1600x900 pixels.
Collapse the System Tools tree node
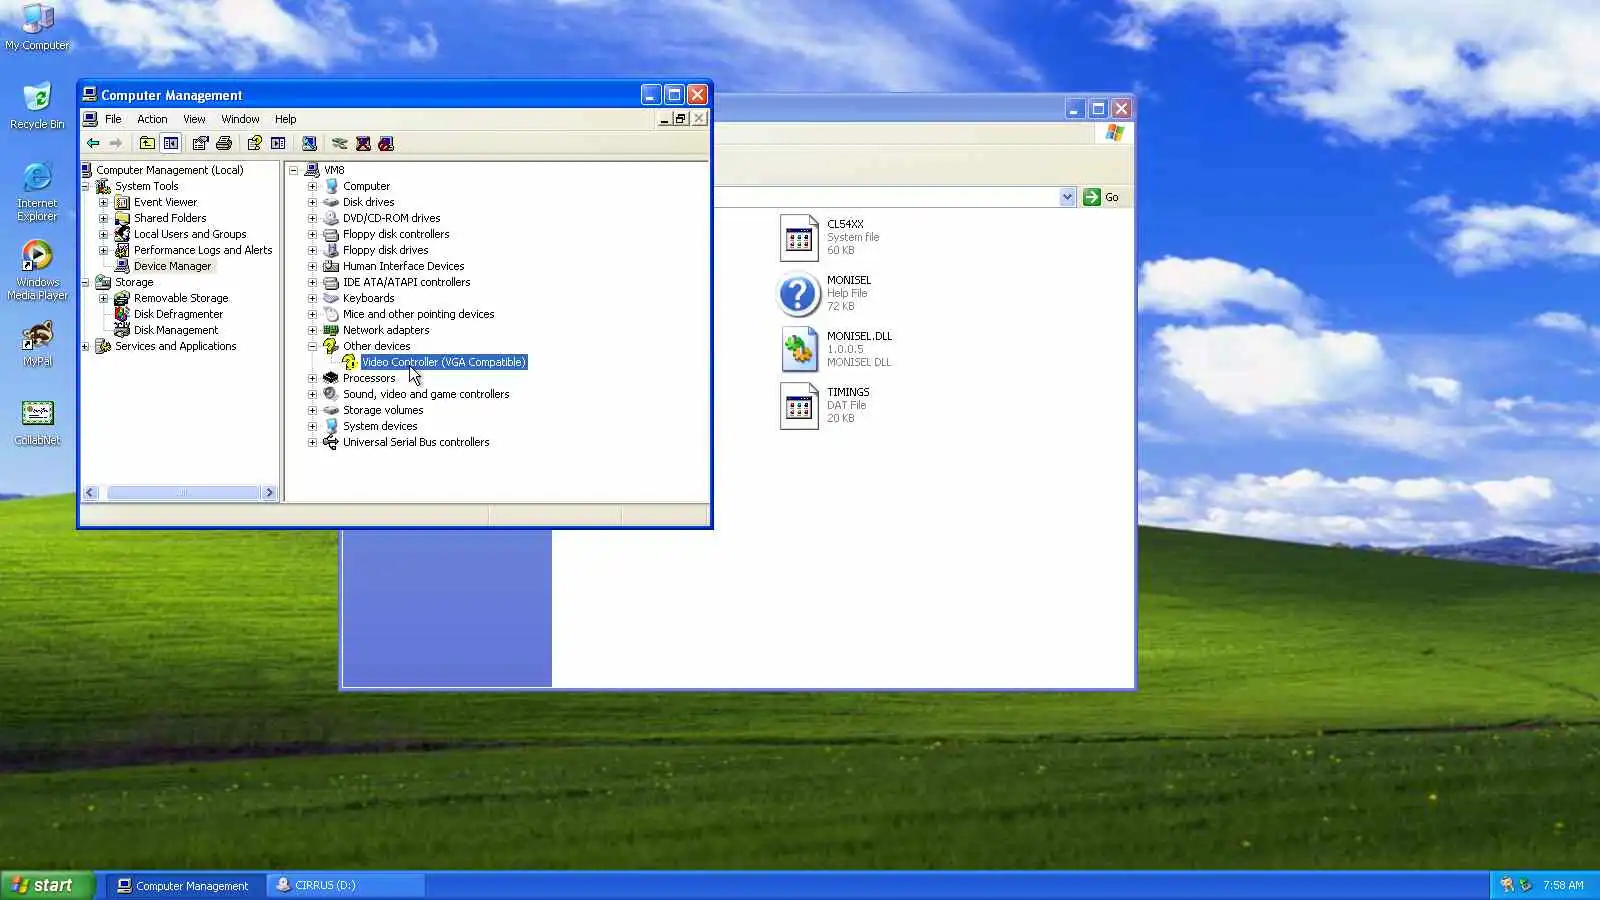pyautogui.click(x=85, y=186)
